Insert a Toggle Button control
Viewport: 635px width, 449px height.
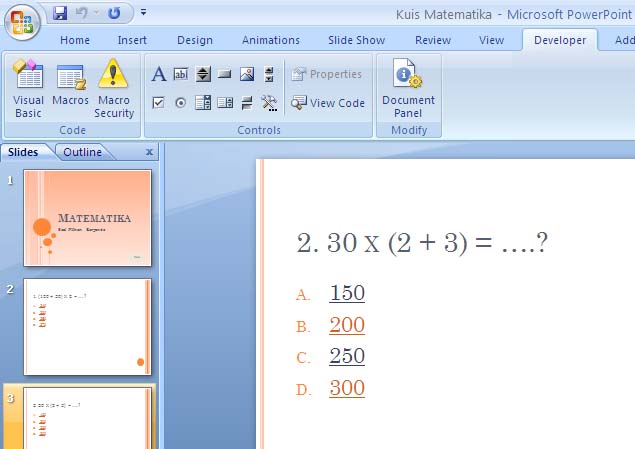[x=247, y=102]
